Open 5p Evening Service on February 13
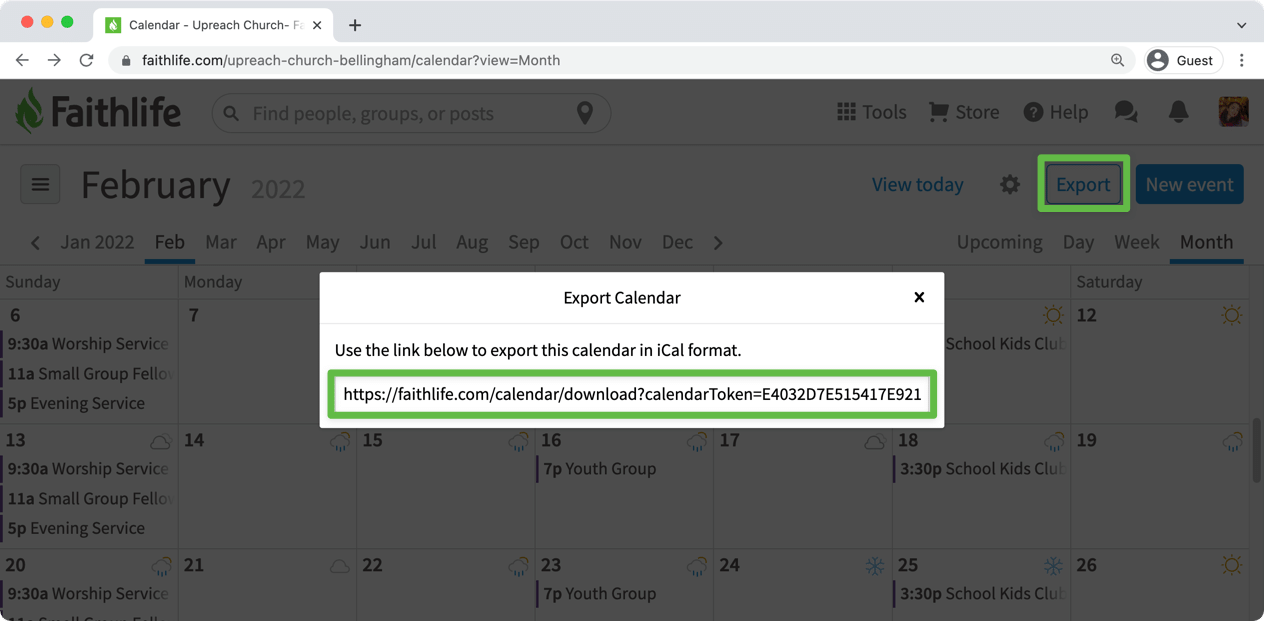 (76, 529)
